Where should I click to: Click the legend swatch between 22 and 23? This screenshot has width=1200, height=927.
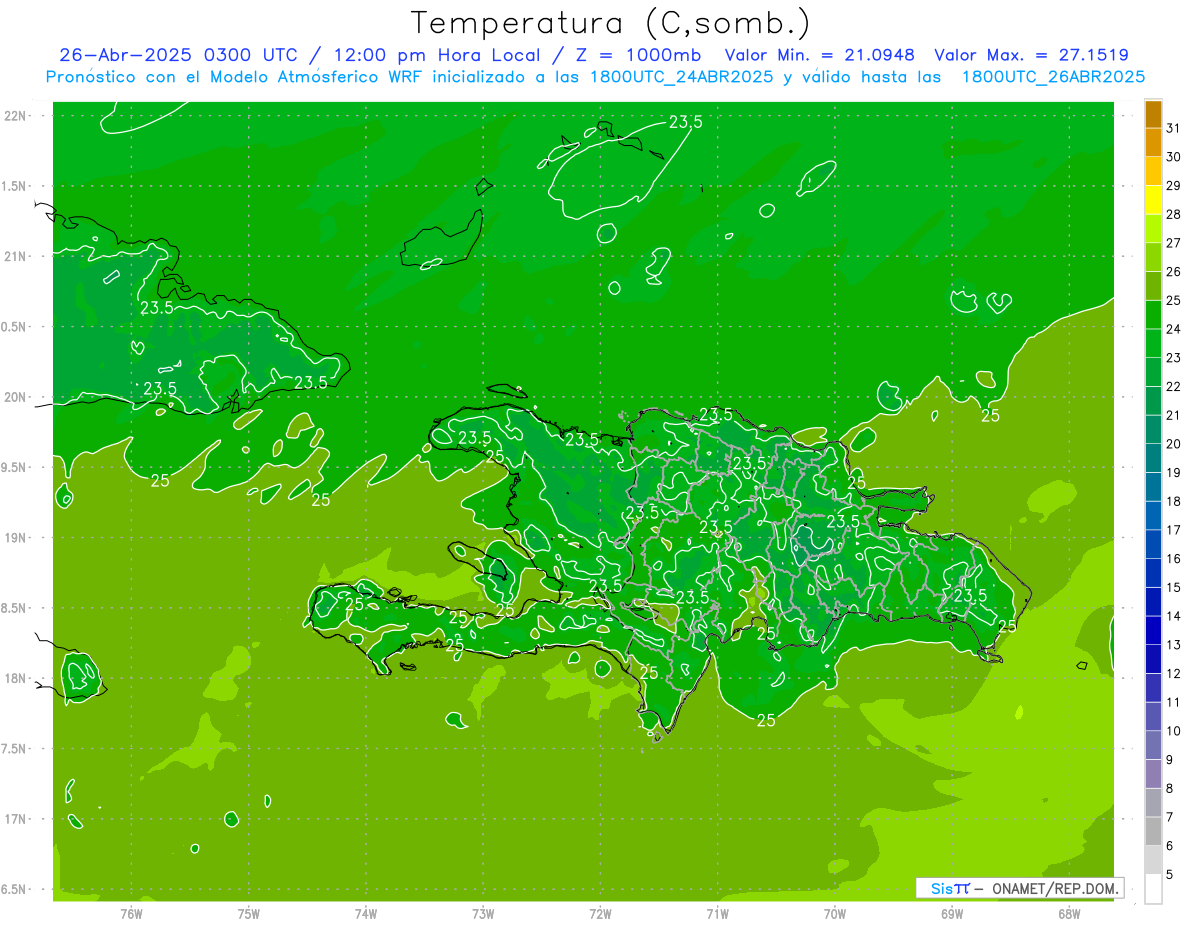pos(1153,371)
